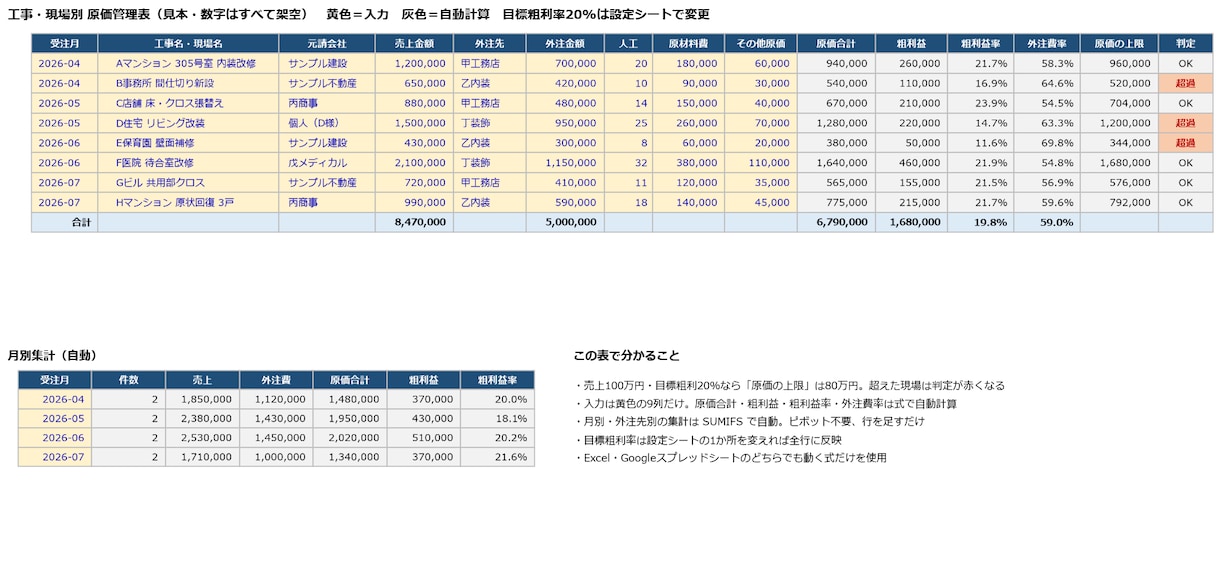This screenshot has width=1220, height=567.
Task: Click the 合計 label in totals row
Action: [x=65, y=223]
